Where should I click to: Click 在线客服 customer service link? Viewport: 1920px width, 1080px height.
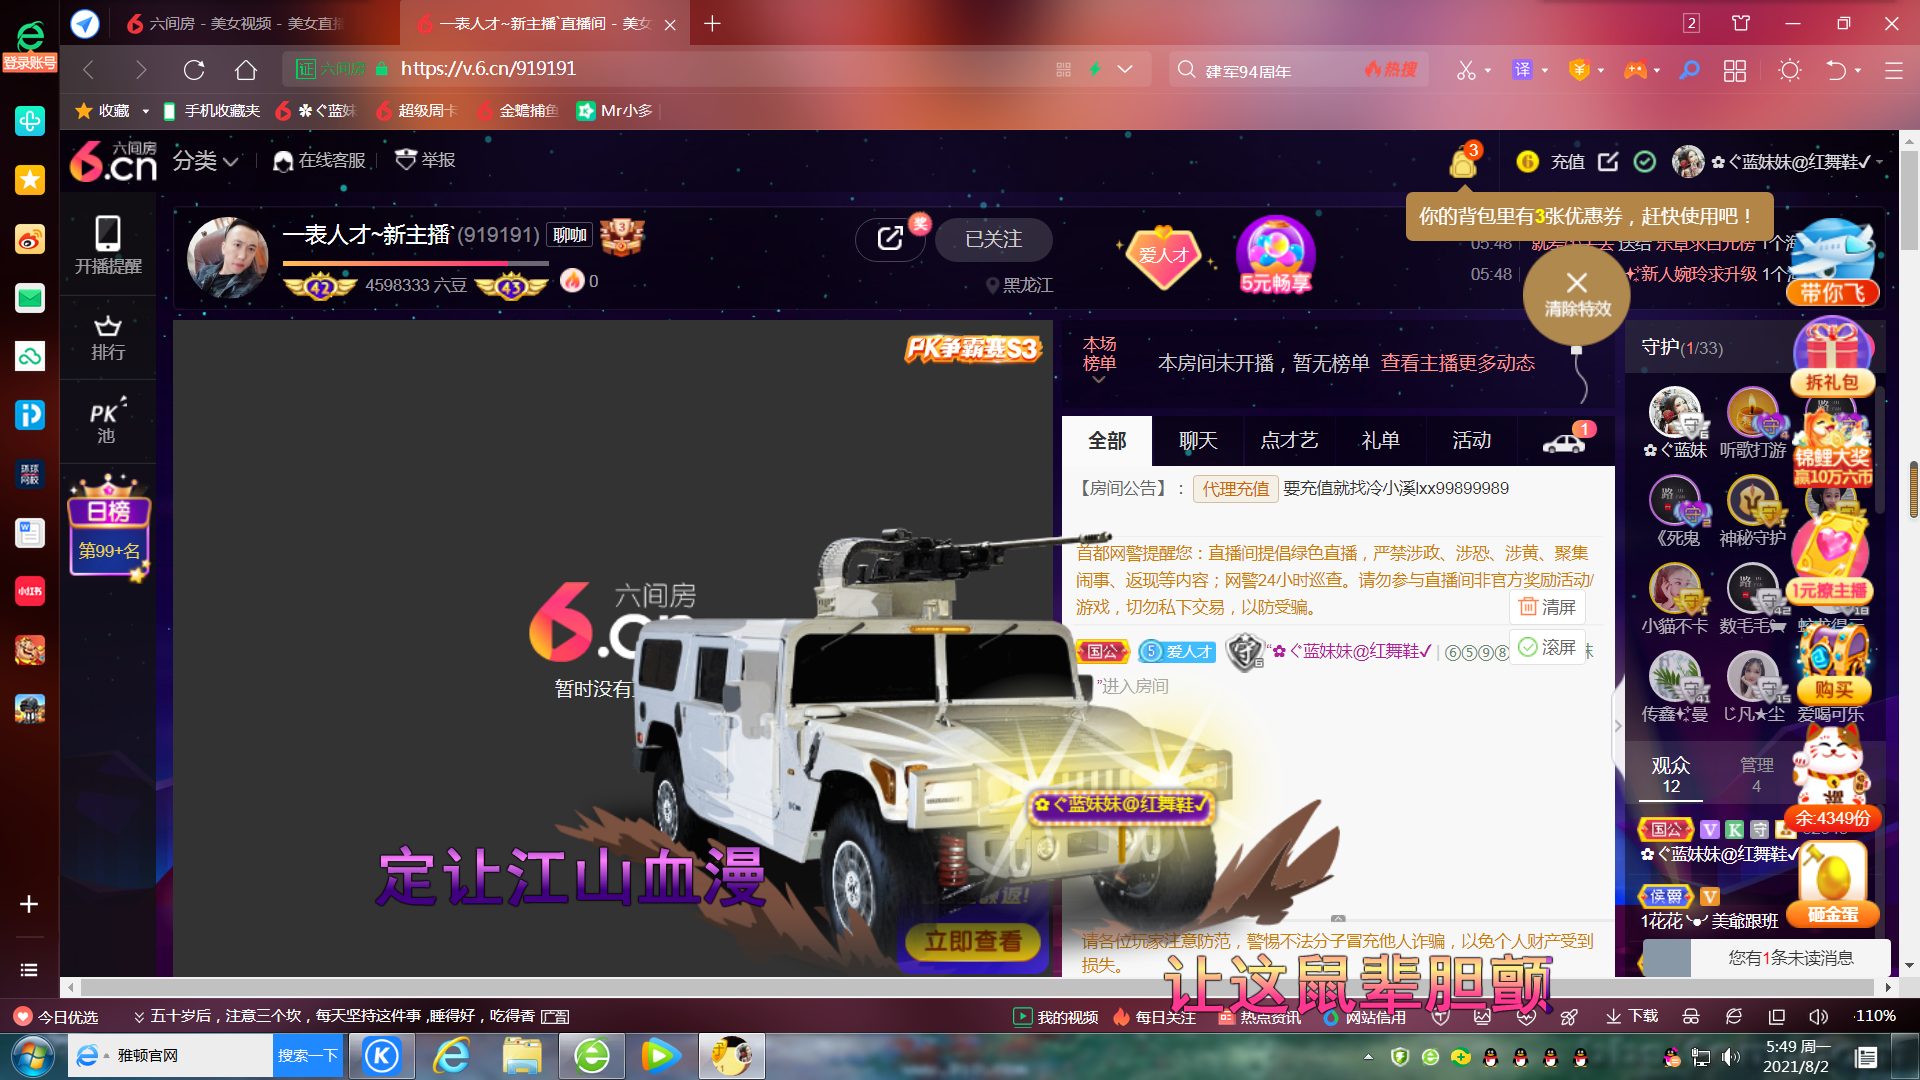coord(319,160)
